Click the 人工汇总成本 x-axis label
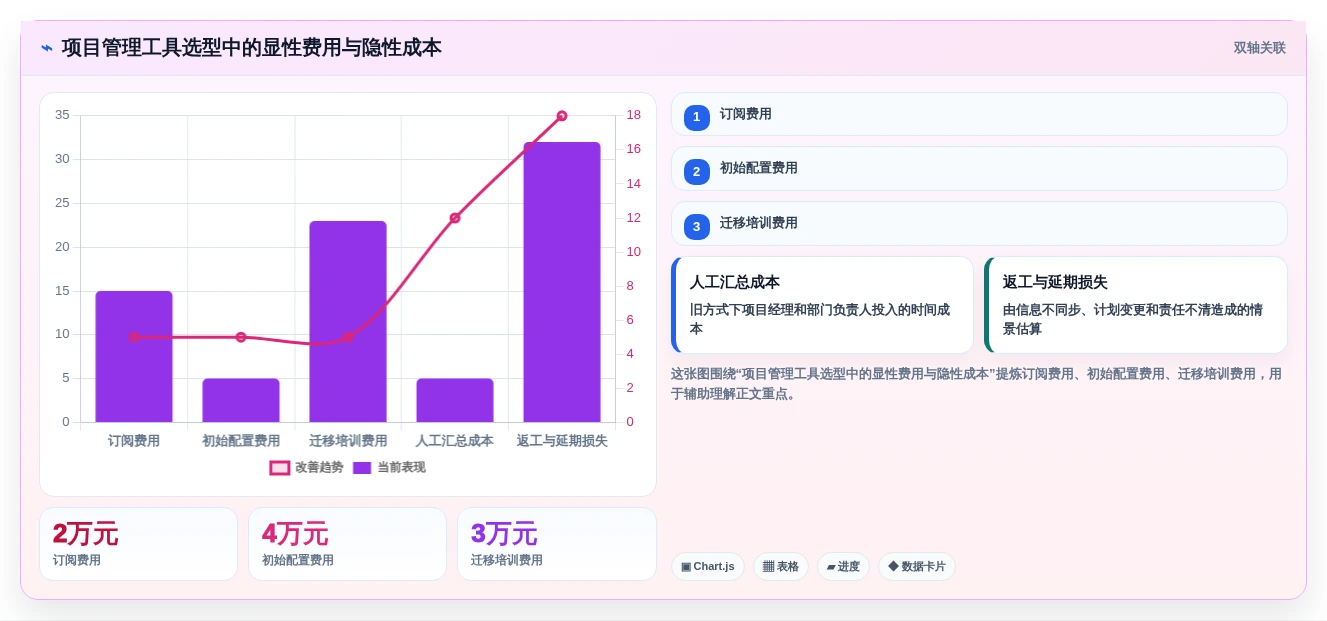Image resolution: width=1327 pixels, height=621 pixels. tap(455, 441)
